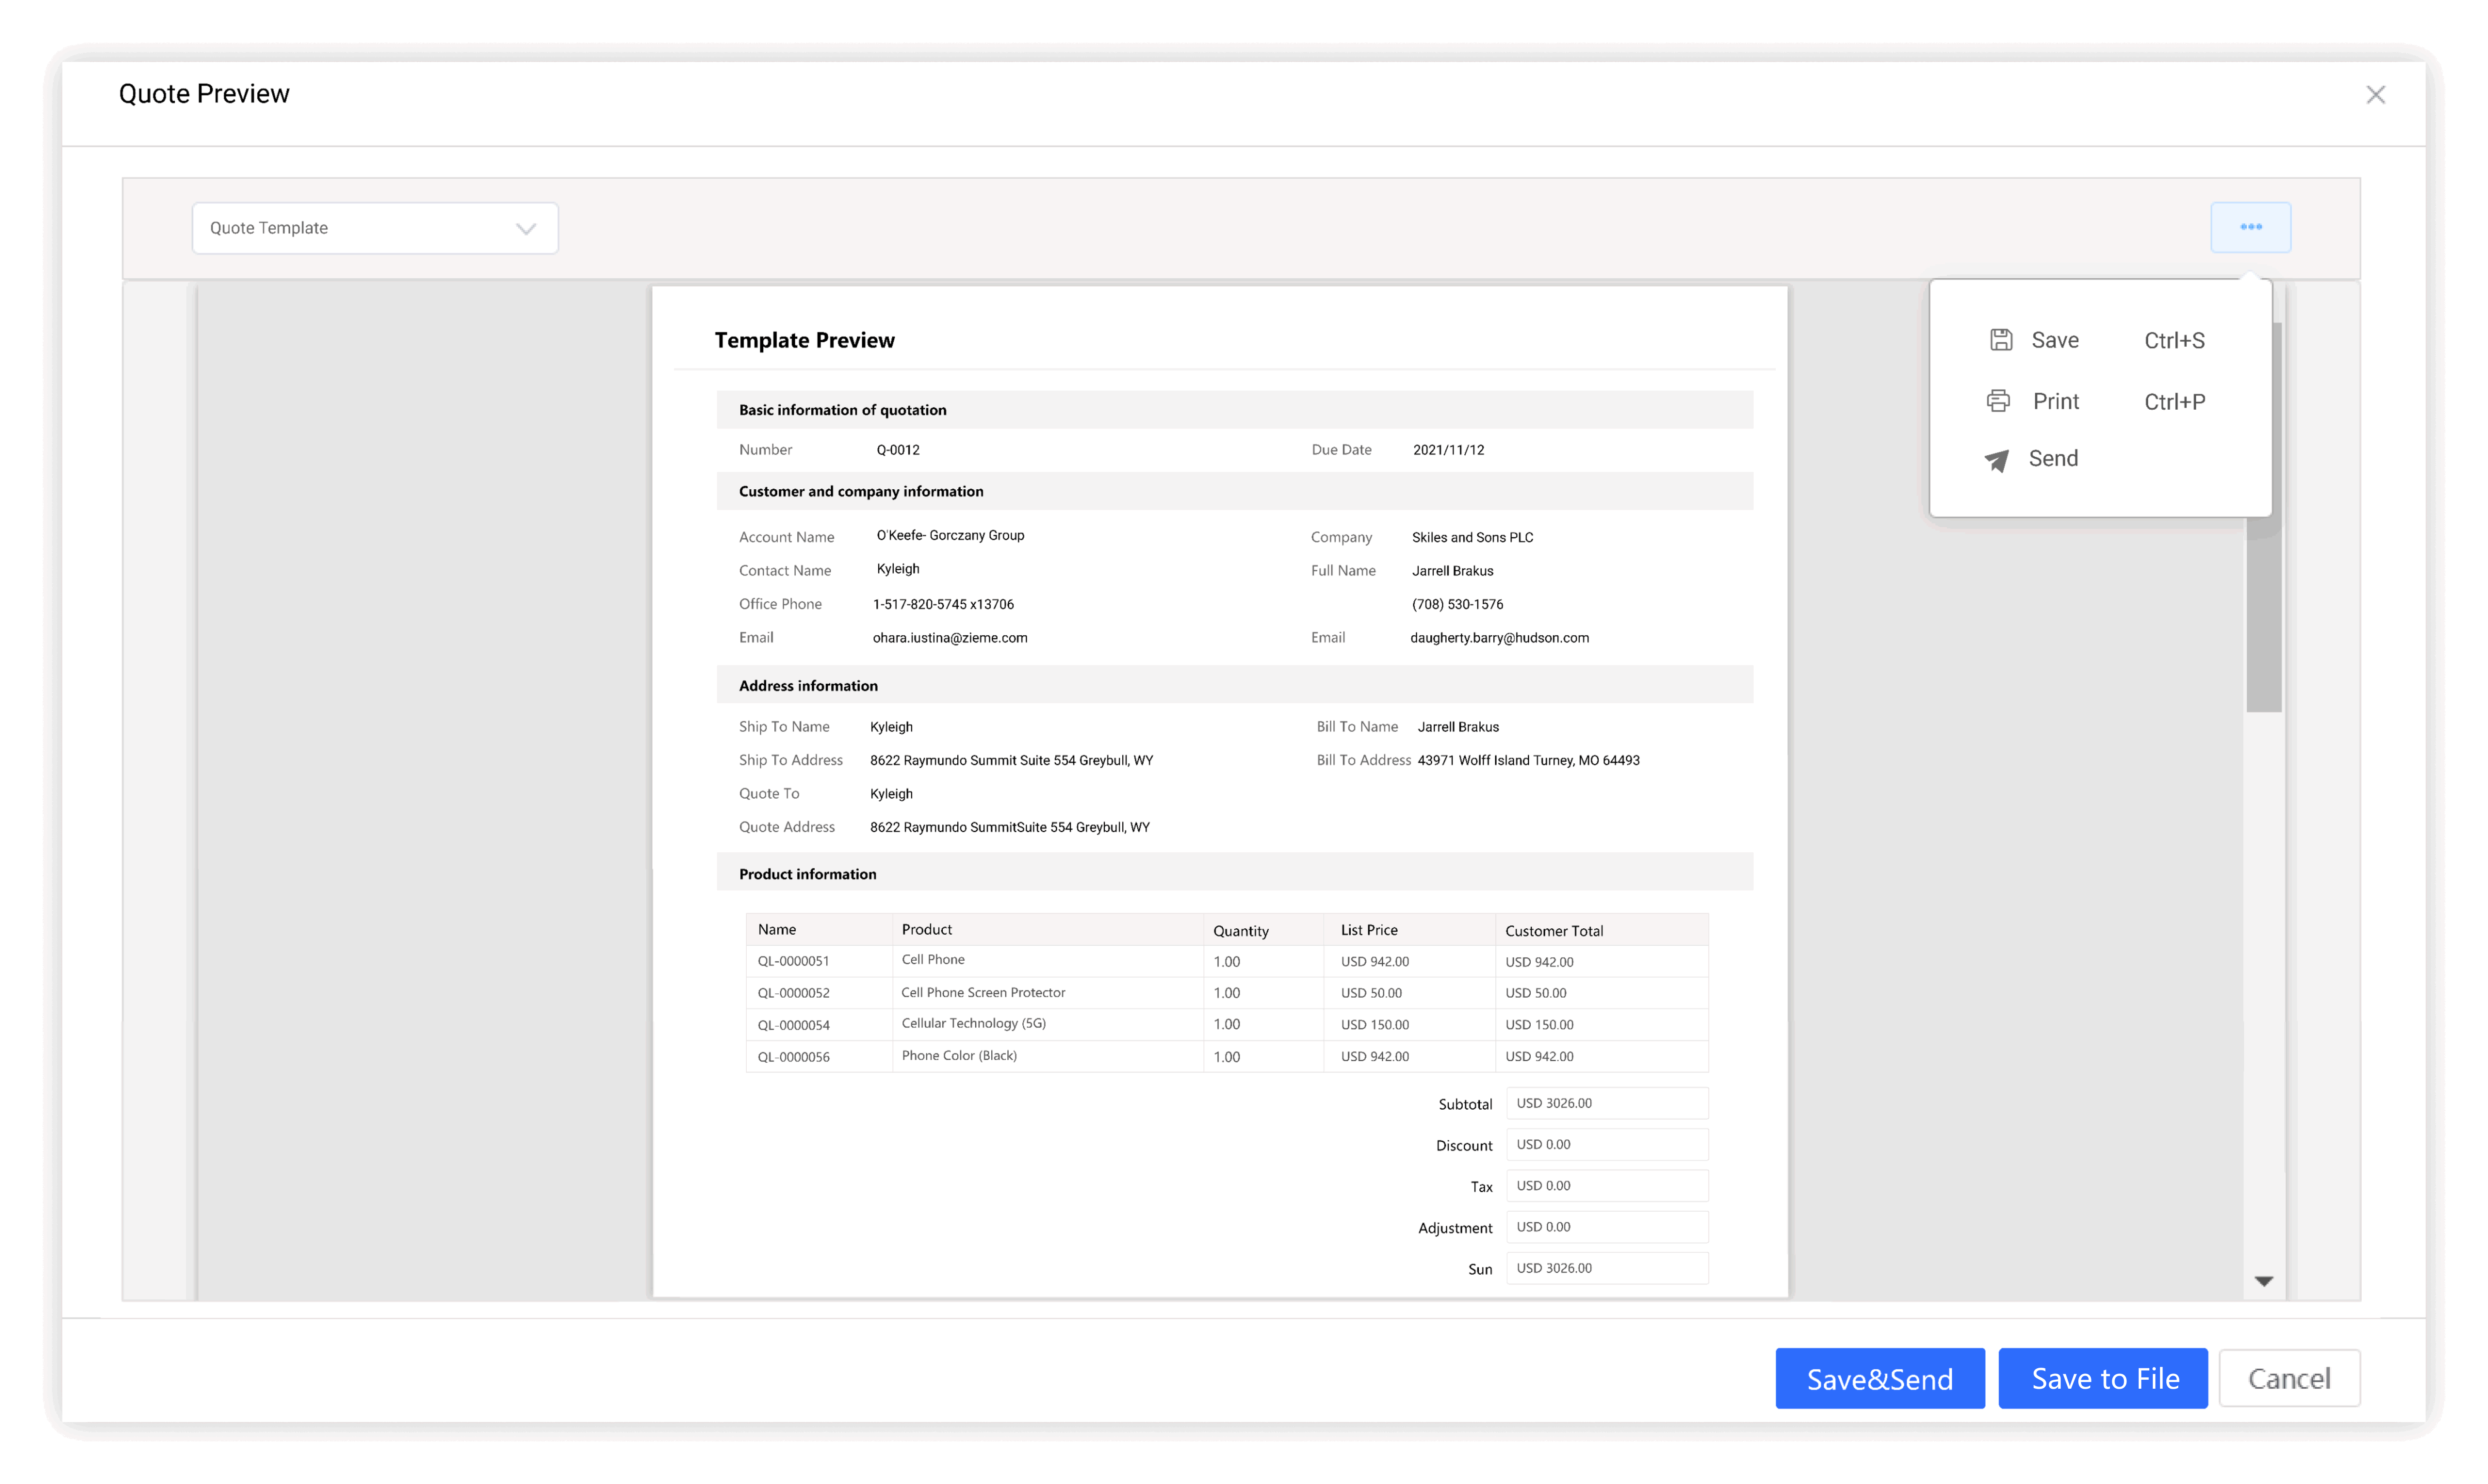
Task: Open the Quote Template dropdown
Action: click(x=374, y=228)
